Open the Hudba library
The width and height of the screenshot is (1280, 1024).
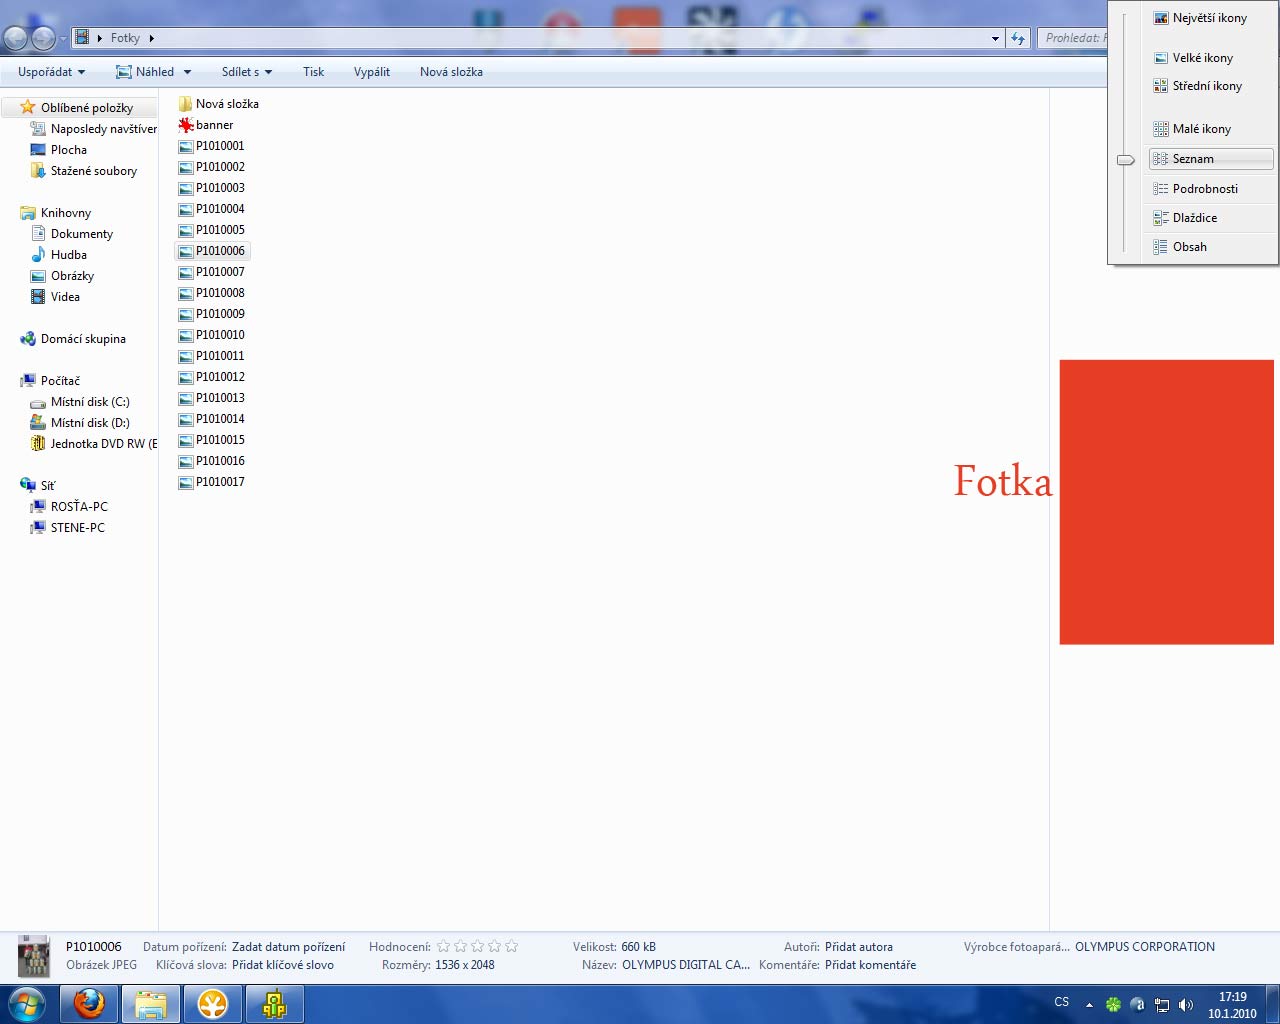coord(59,255)
